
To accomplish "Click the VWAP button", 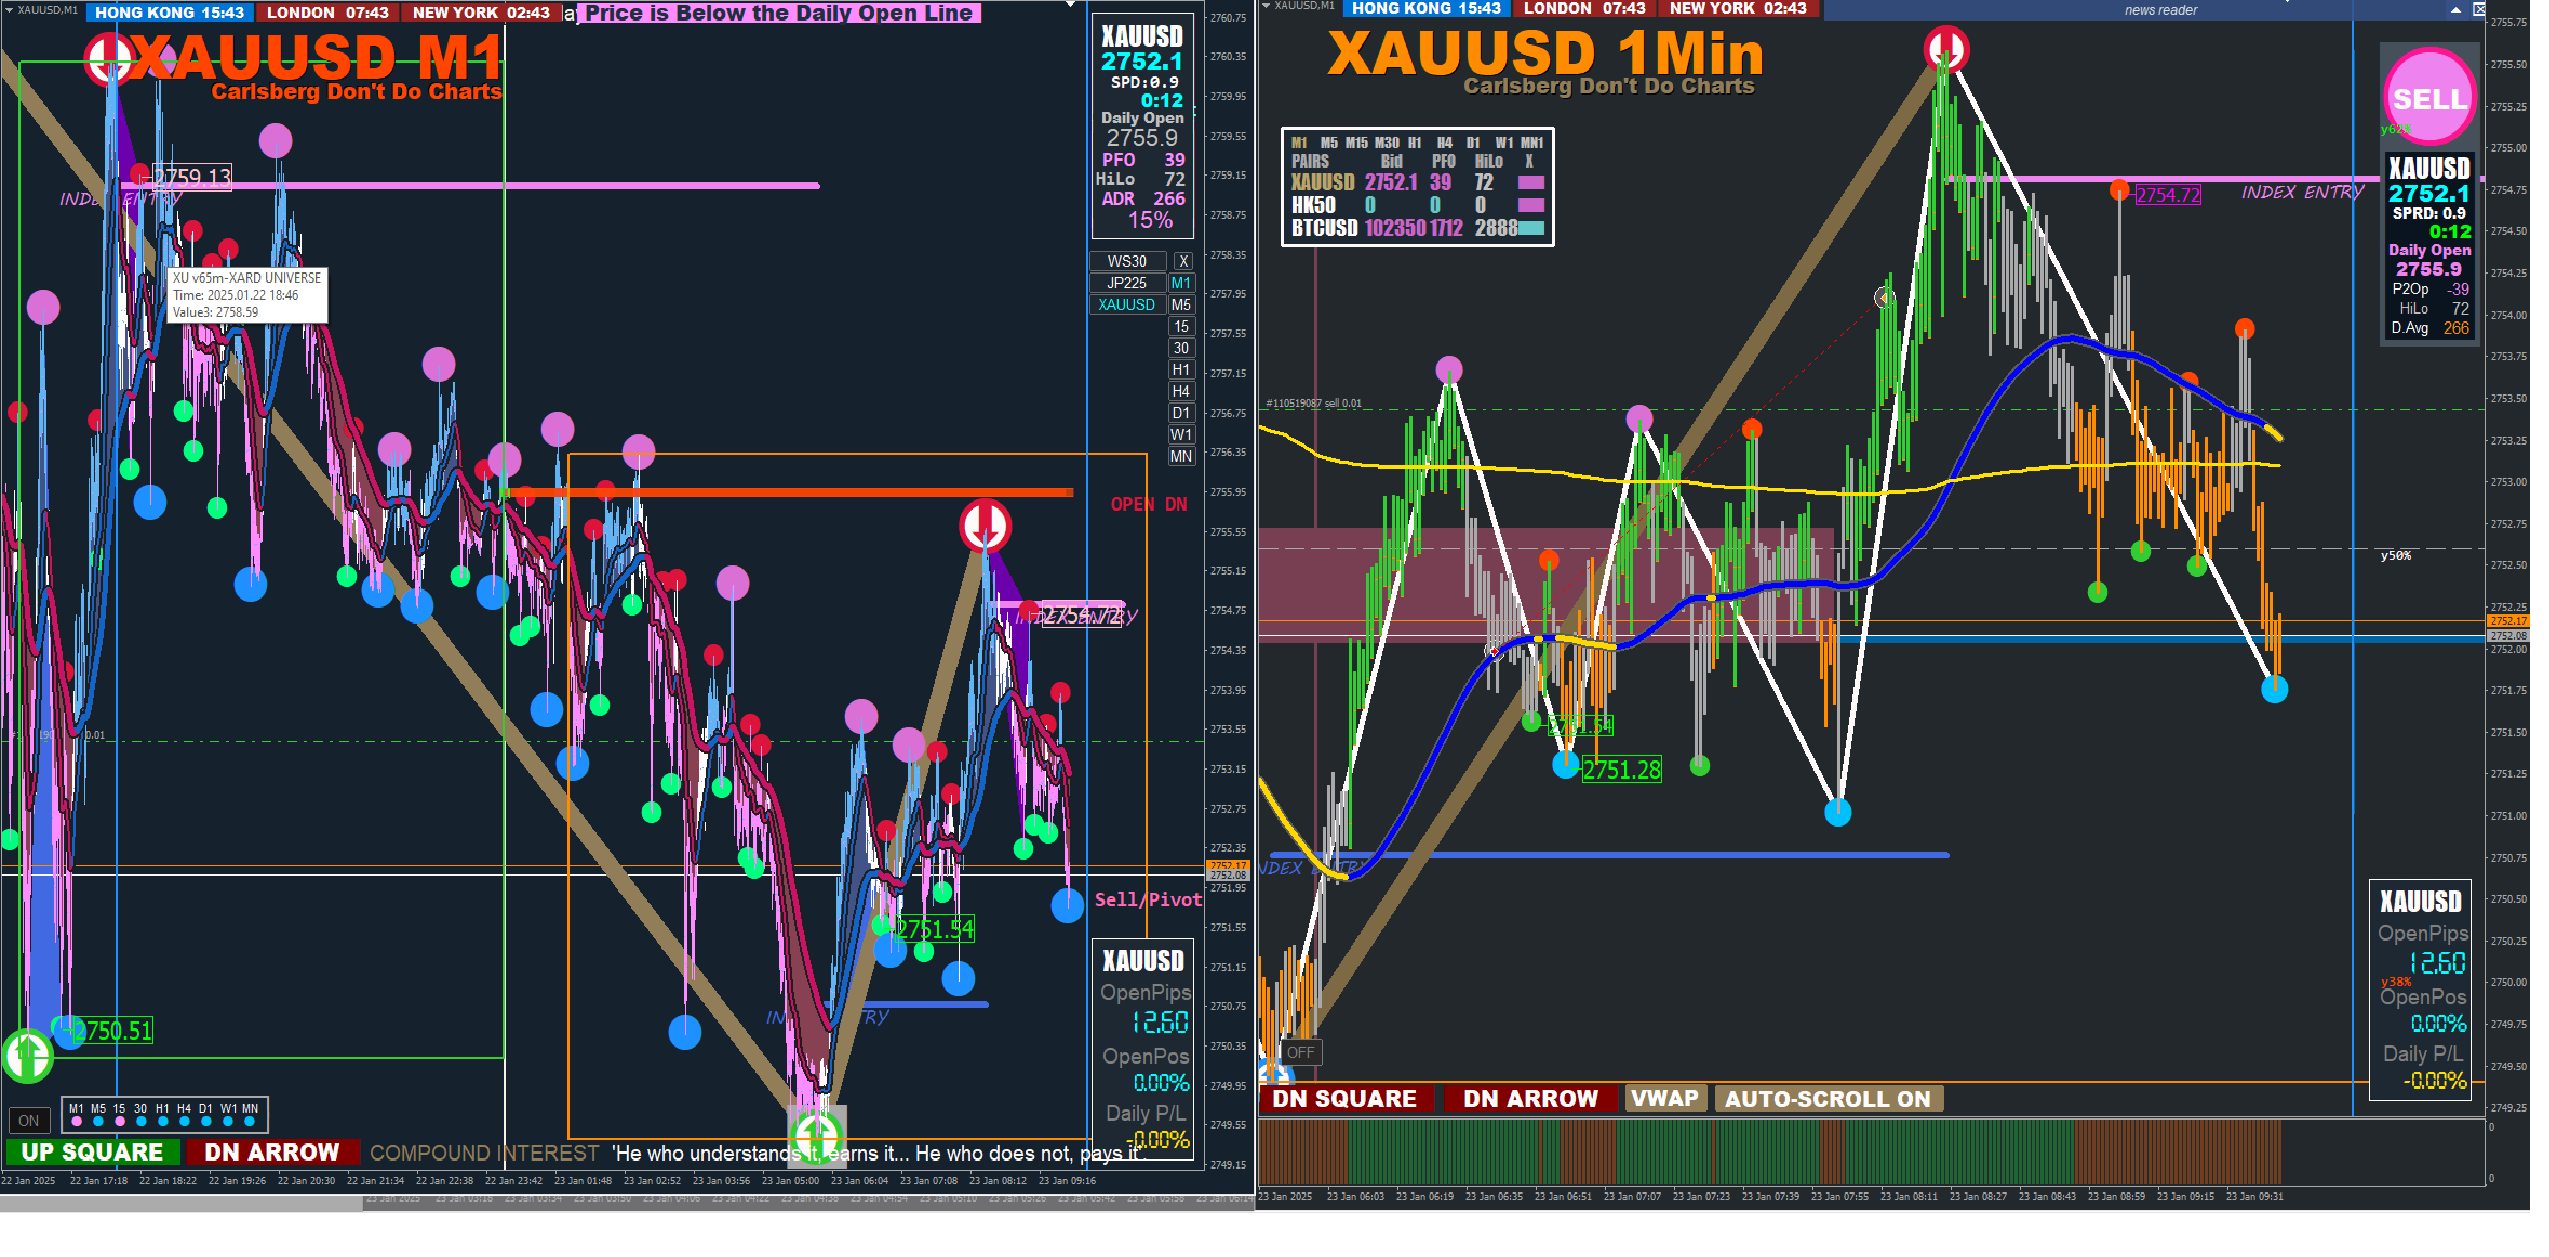I will 1664,1098.
